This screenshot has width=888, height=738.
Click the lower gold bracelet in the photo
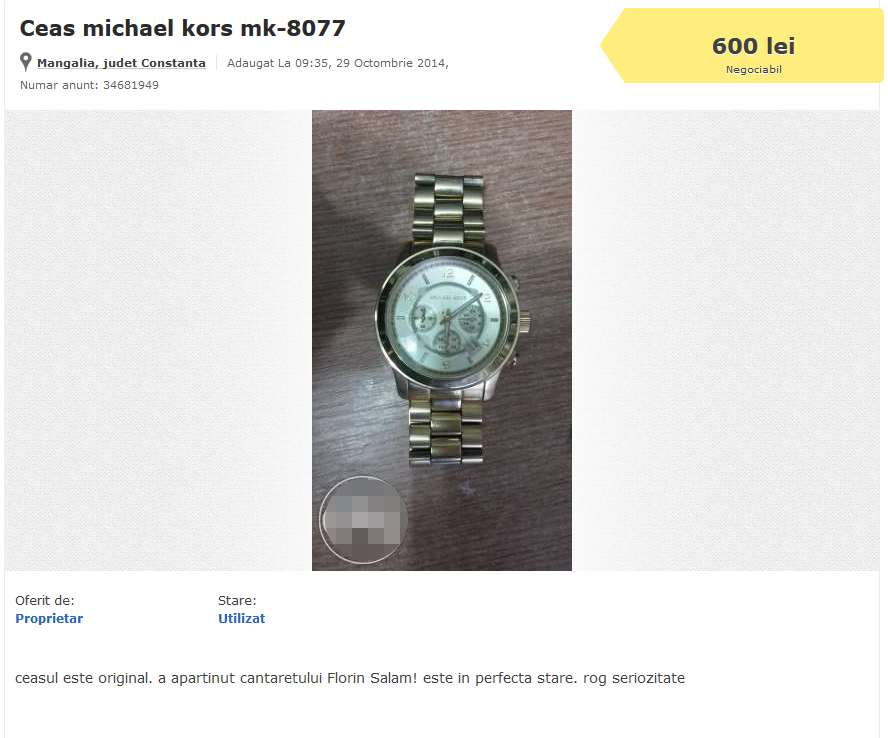pos(446,426)
